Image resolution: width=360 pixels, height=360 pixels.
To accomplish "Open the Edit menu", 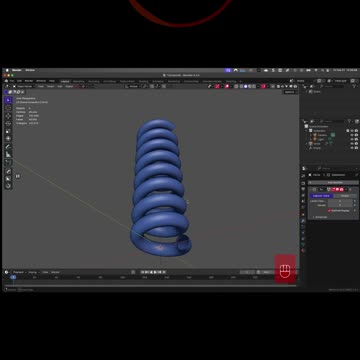I will pyautogui.click(x=19, y=81).
